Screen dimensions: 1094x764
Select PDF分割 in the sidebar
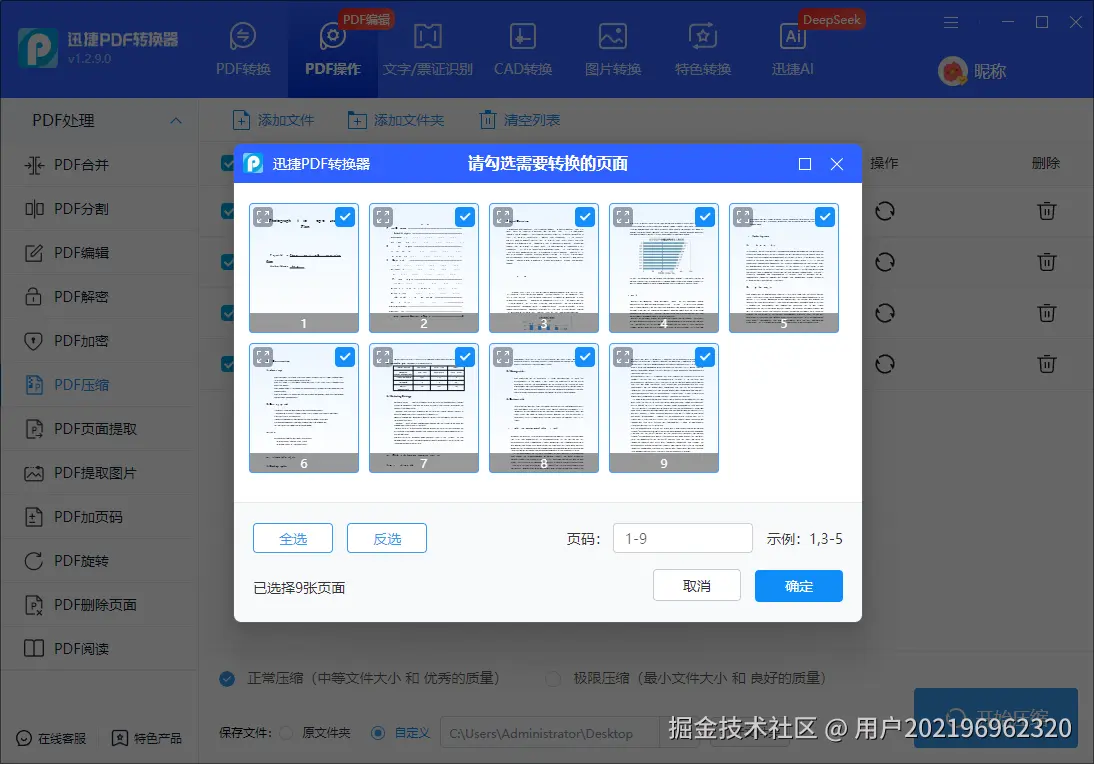pyautogui.click(x=99, y=209)
